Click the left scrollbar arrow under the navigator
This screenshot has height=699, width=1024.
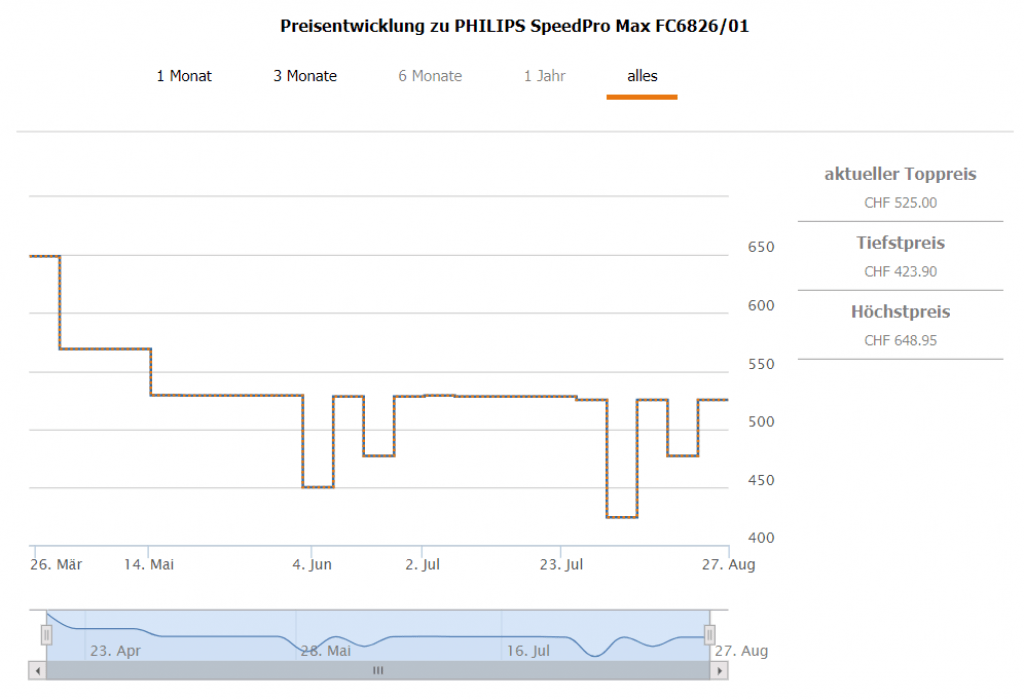(37, 671)
